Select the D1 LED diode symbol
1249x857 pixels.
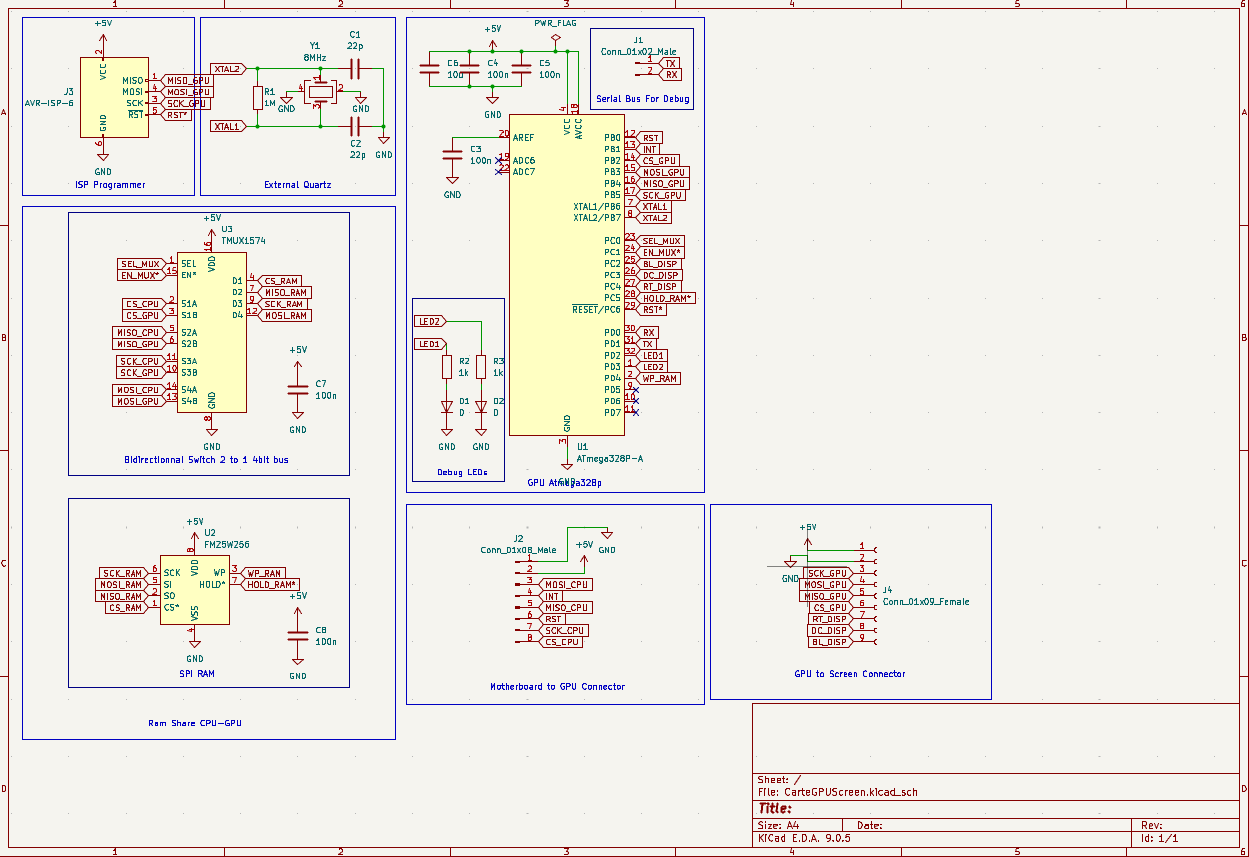tap(447, 407)
